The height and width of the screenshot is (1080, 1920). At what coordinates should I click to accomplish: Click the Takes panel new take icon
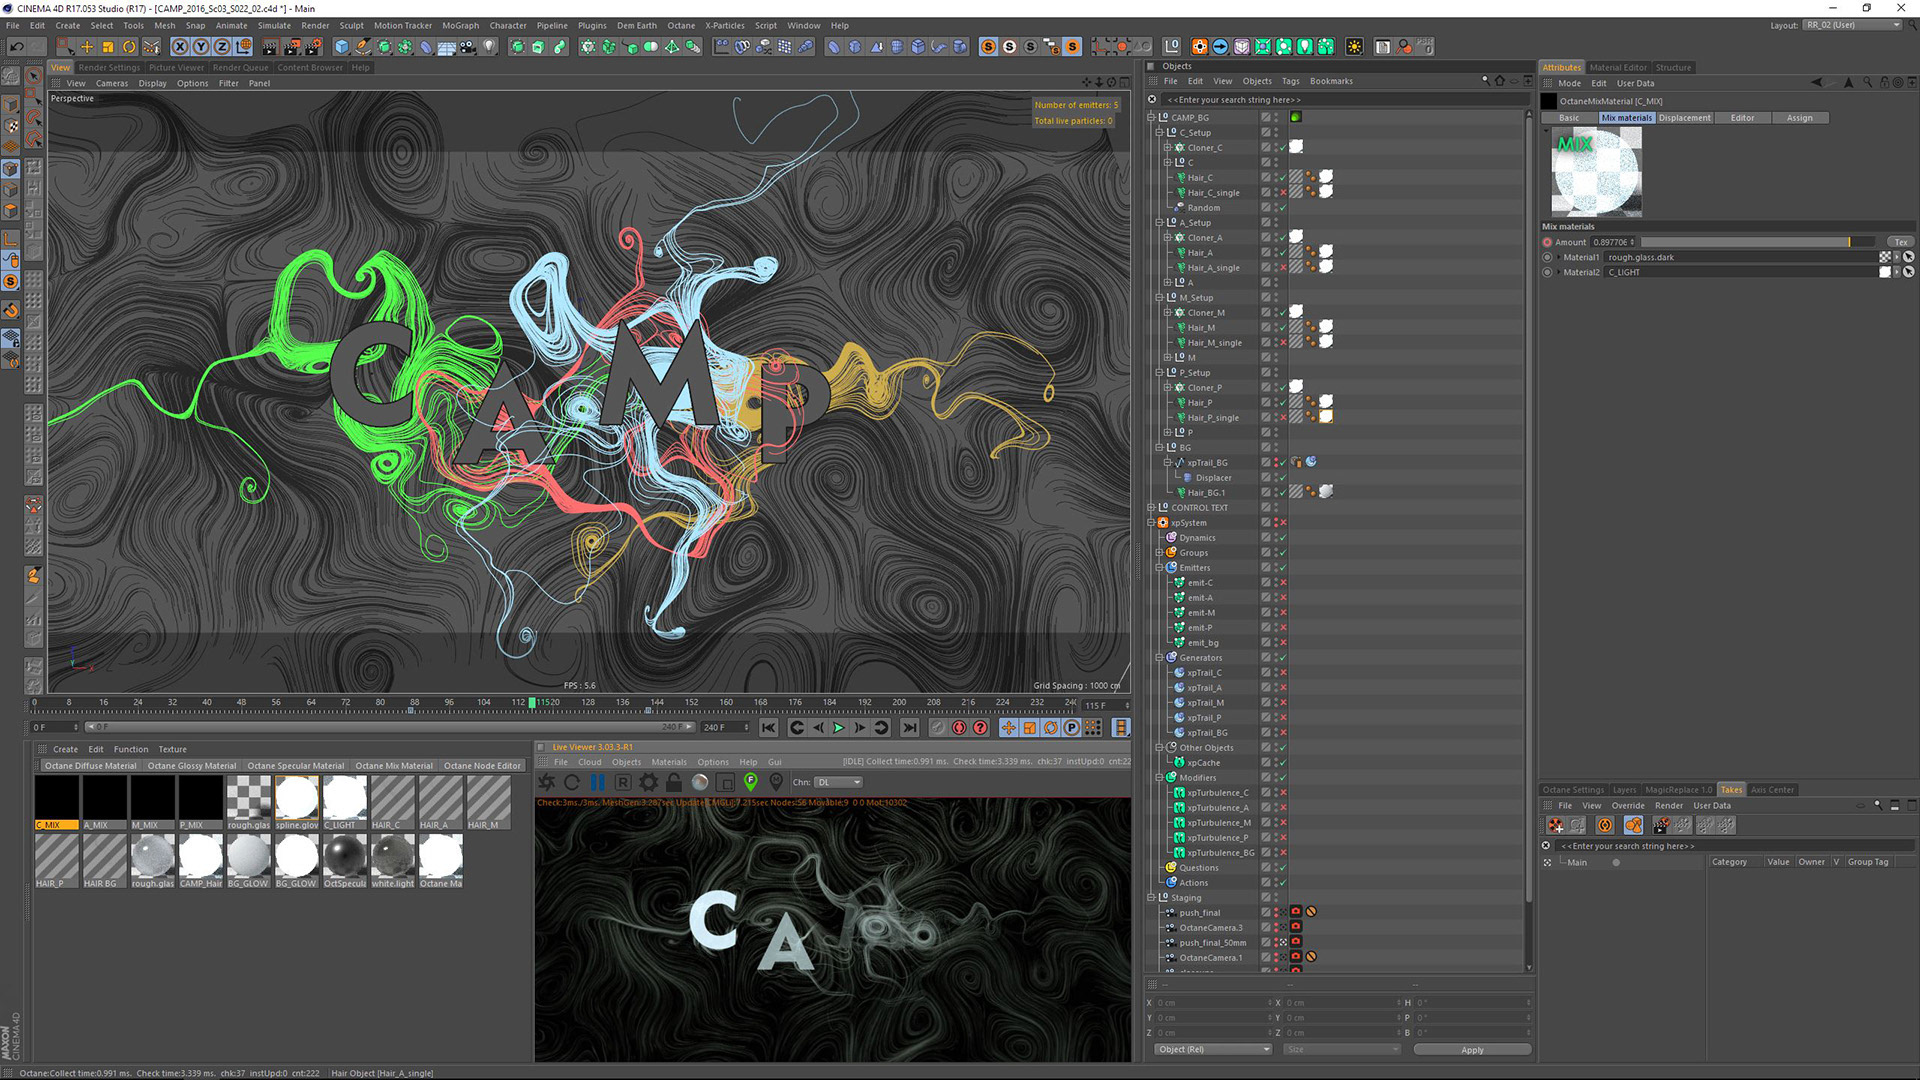(x=1556, y=825)
